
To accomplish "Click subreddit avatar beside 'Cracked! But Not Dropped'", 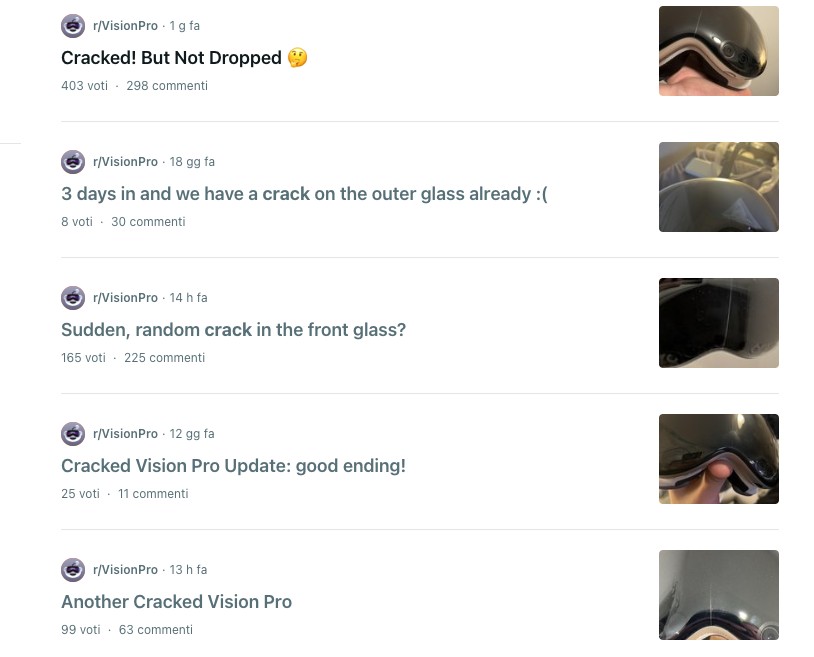I will point(73,26).
